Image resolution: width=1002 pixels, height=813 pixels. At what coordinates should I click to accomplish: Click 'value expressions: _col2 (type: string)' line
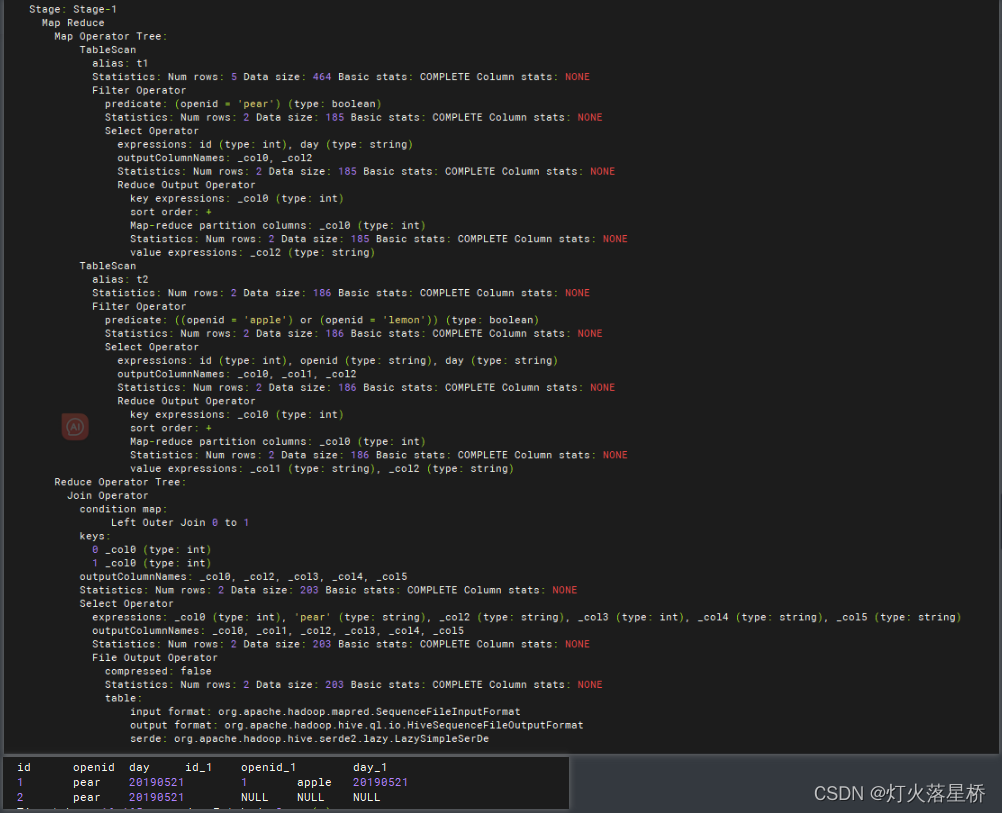[x=252, y=252]
